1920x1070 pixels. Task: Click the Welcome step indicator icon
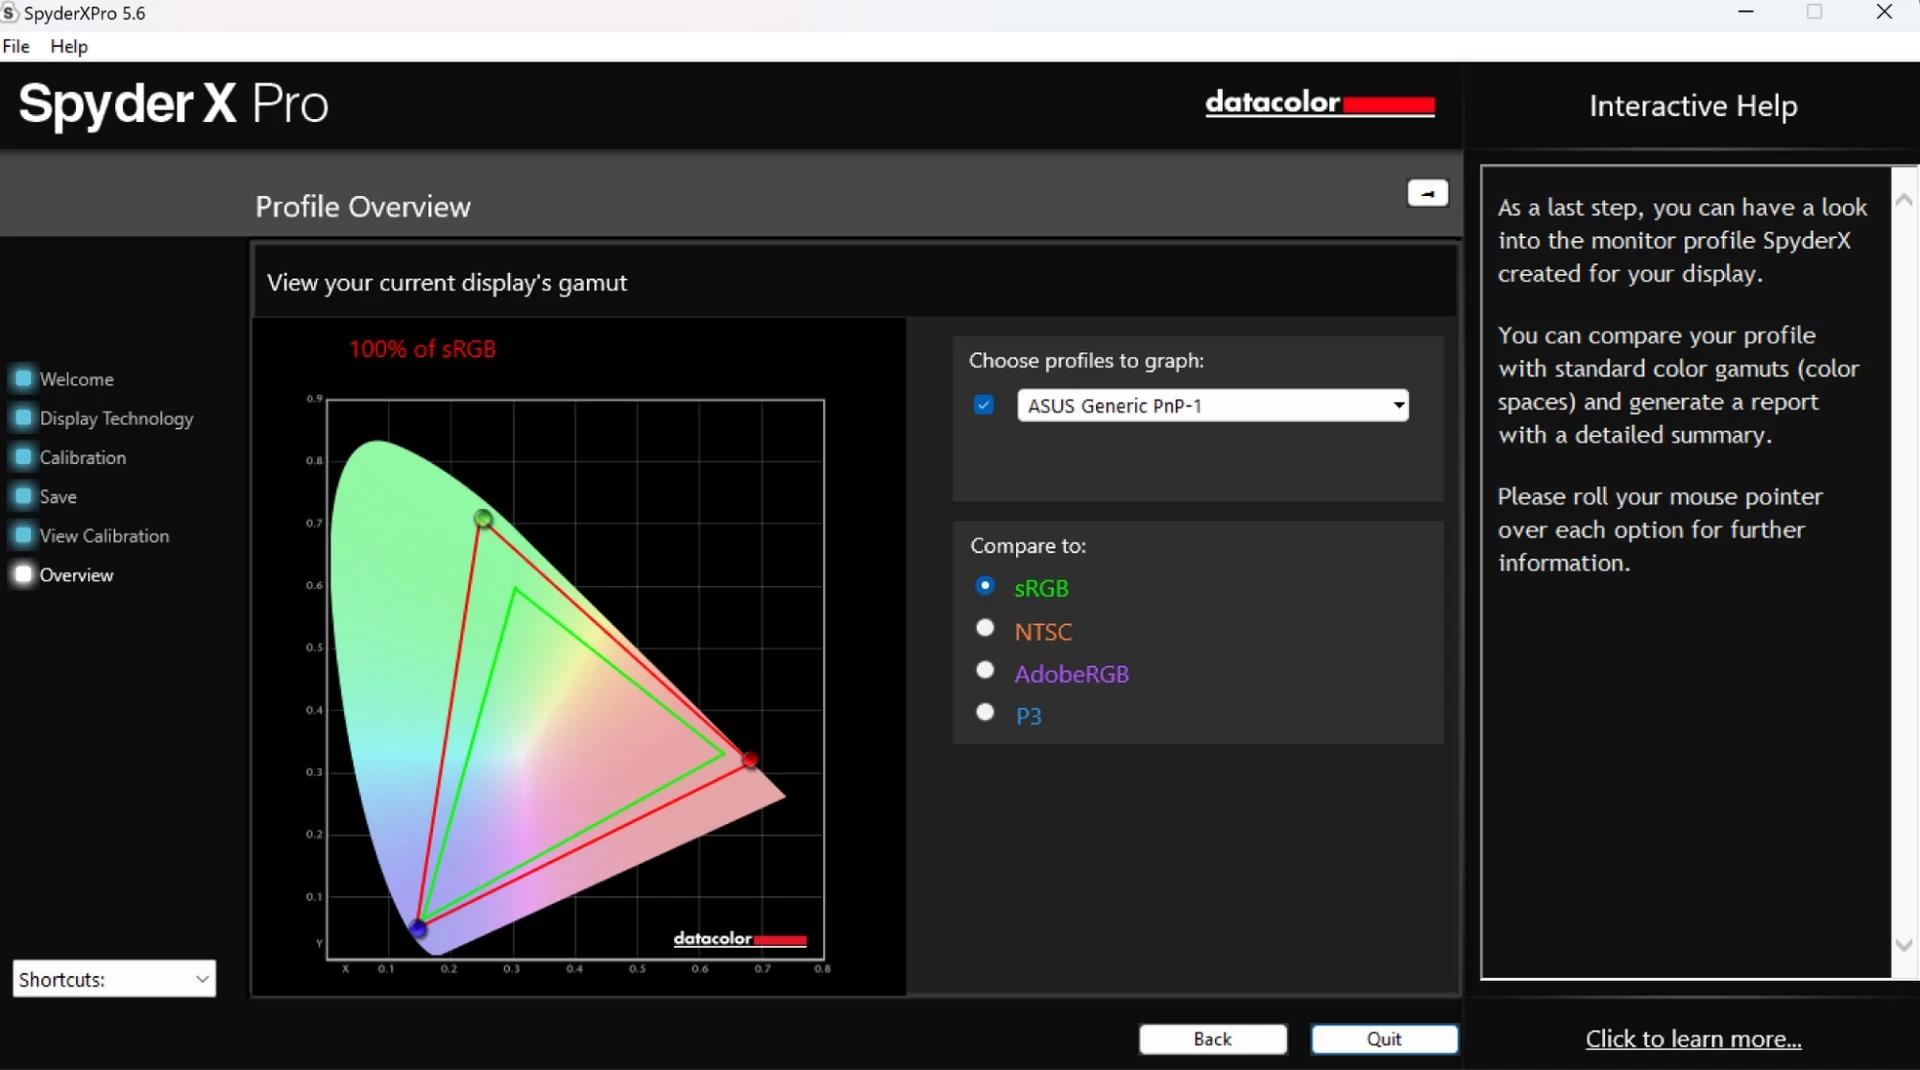pos(23,379)
